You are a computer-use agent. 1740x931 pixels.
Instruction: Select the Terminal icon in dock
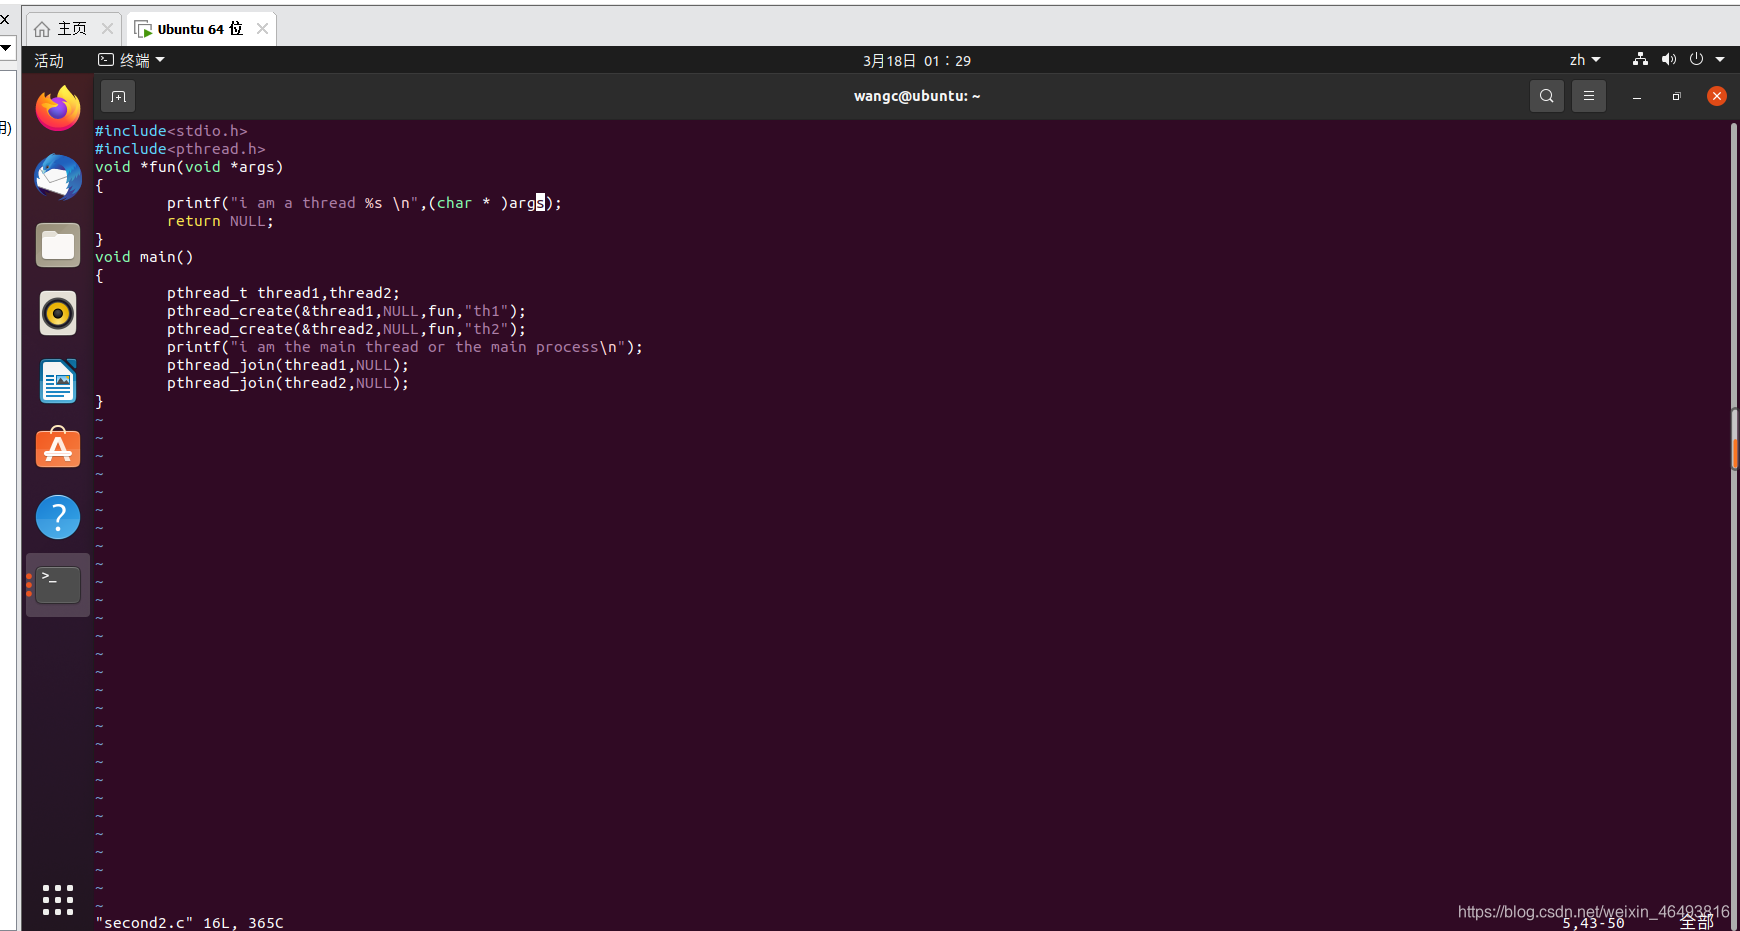[x=58, y=585]
